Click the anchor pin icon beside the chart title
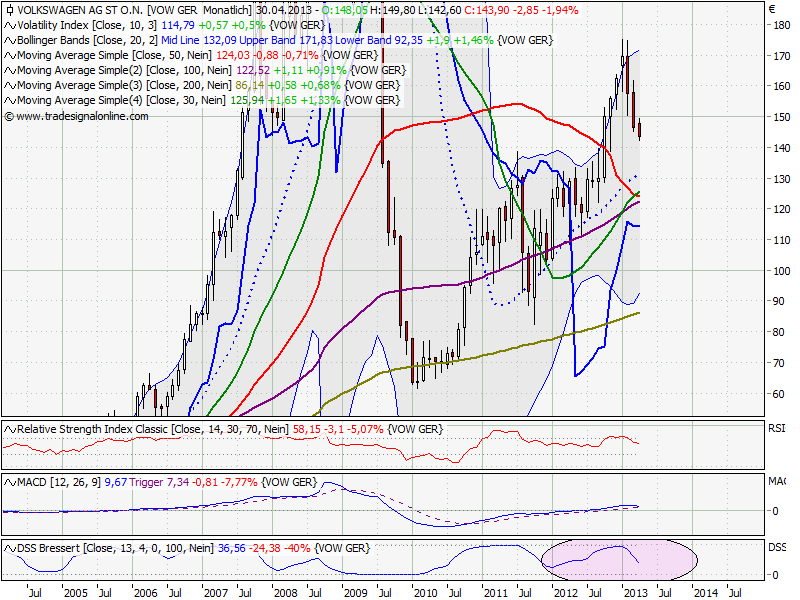 [x=9, y=10]
